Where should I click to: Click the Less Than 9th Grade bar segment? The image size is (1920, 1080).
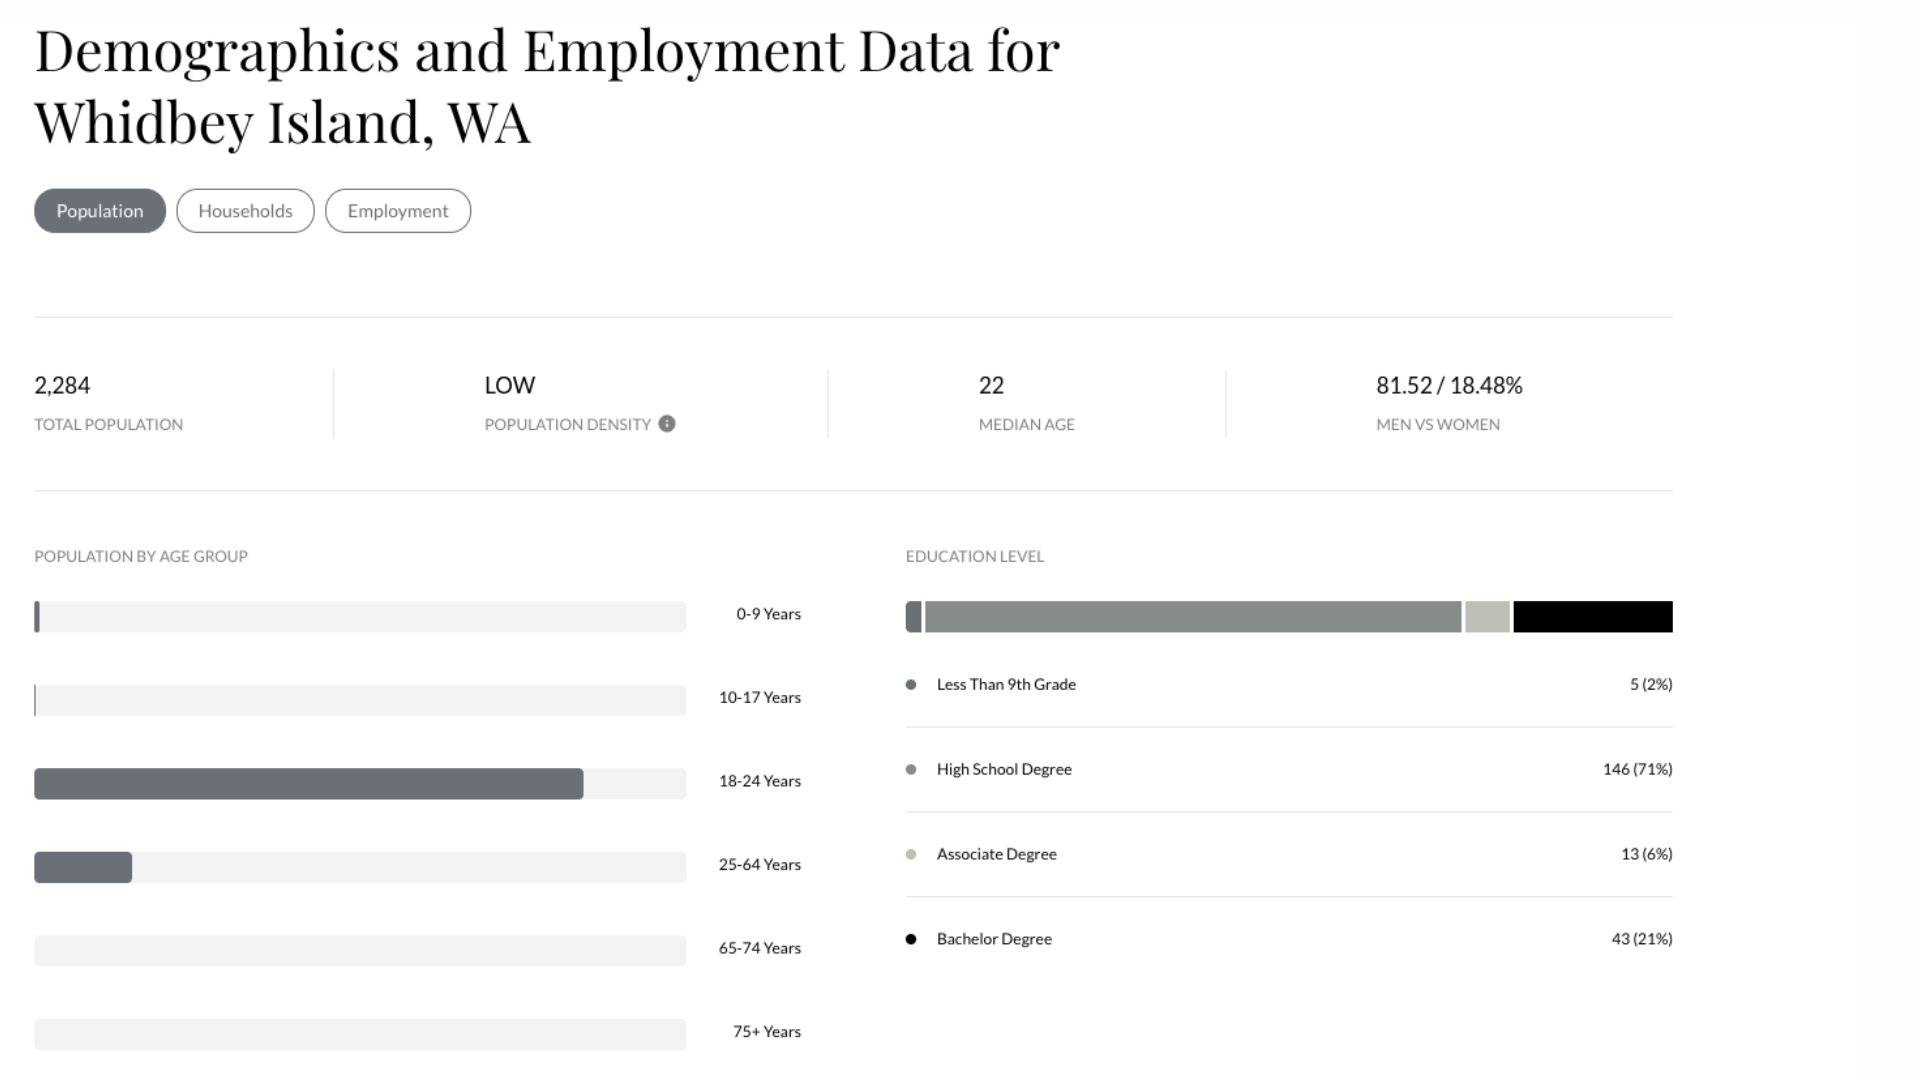point(913,617)
